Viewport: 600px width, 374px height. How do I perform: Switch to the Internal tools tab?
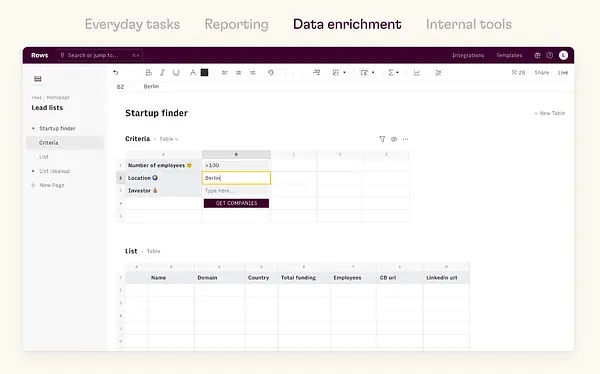(469, 24)
